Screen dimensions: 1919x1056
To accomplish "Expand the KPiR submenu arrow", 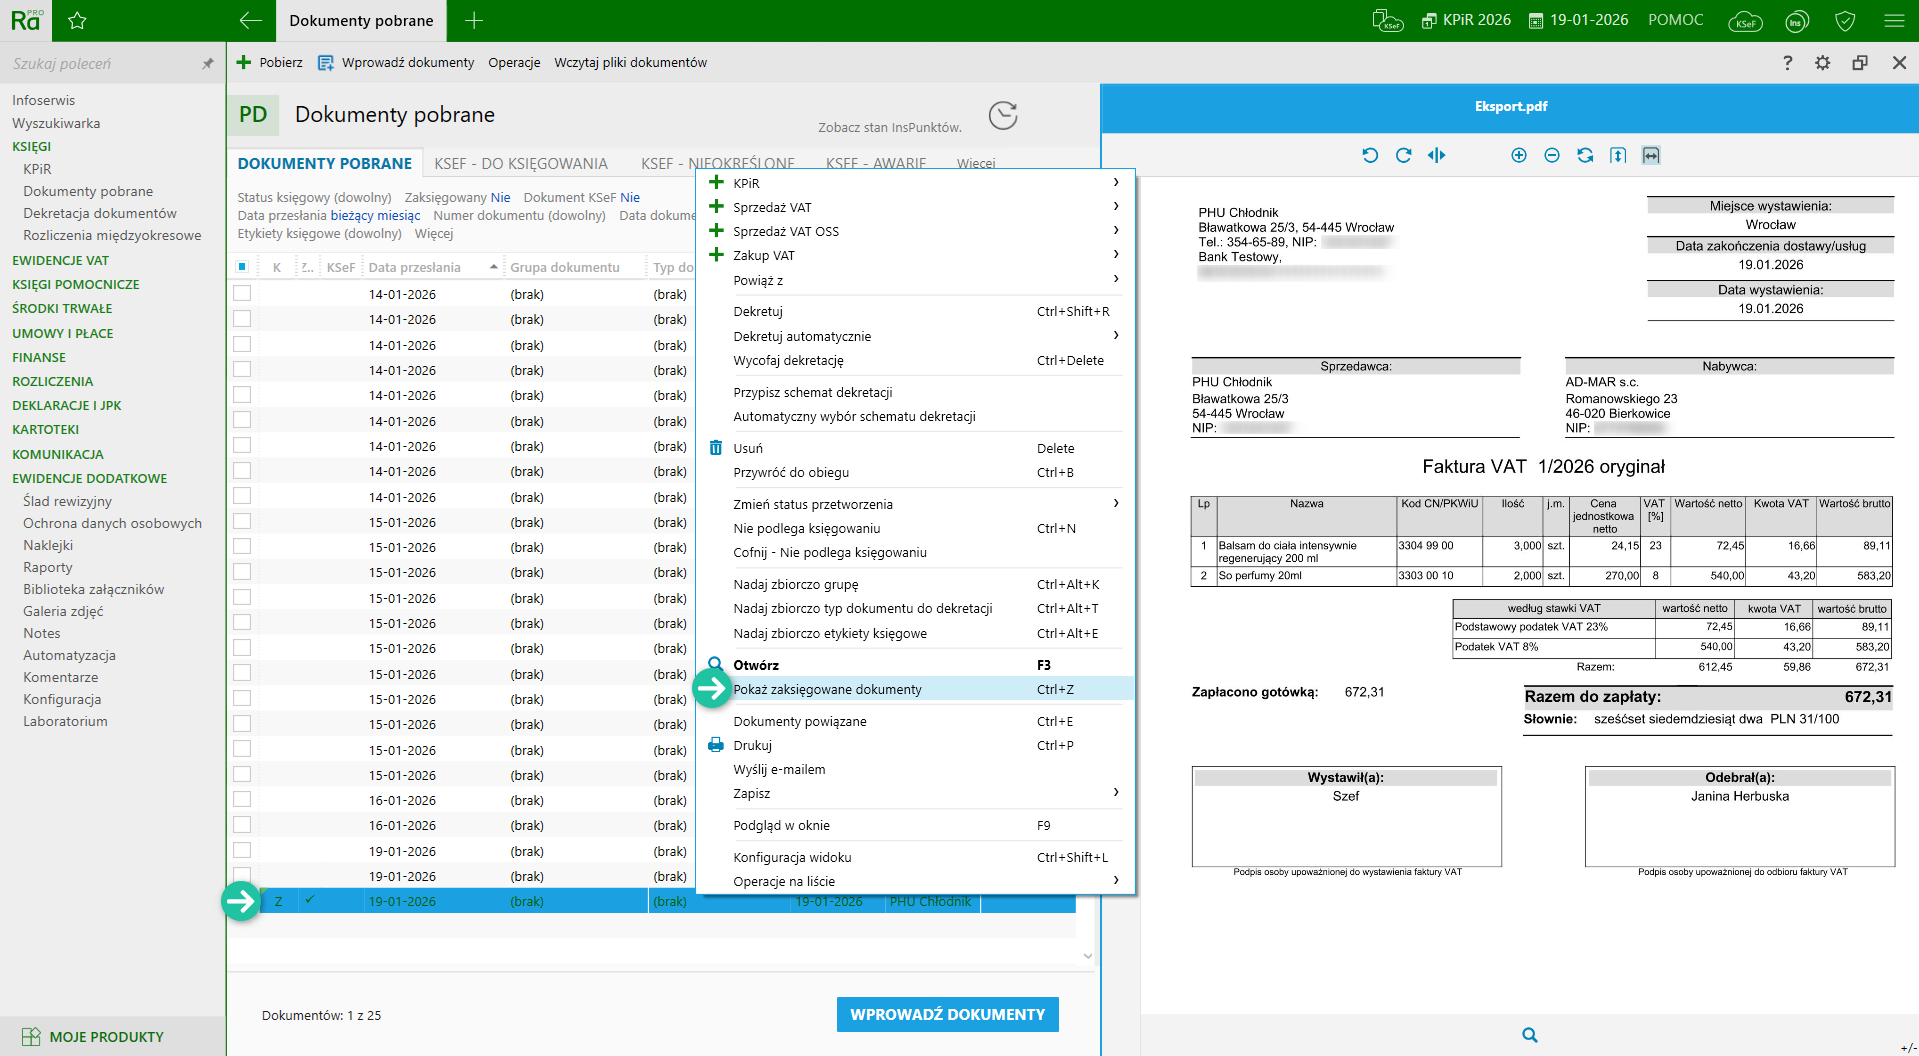I will [1115, 183].
